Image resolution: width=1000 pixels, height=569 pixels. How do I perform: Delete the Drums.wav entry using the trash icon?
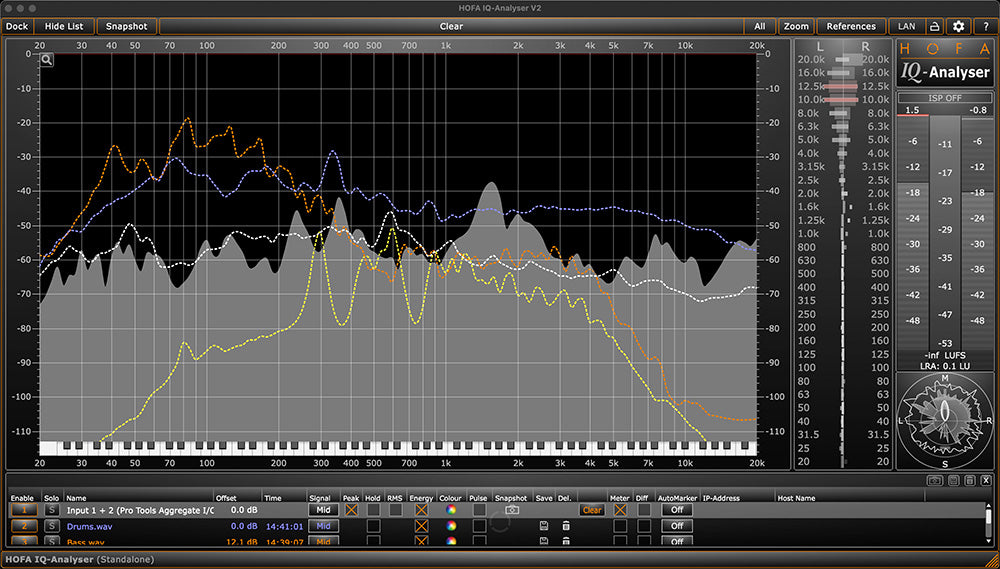[565, 526]
